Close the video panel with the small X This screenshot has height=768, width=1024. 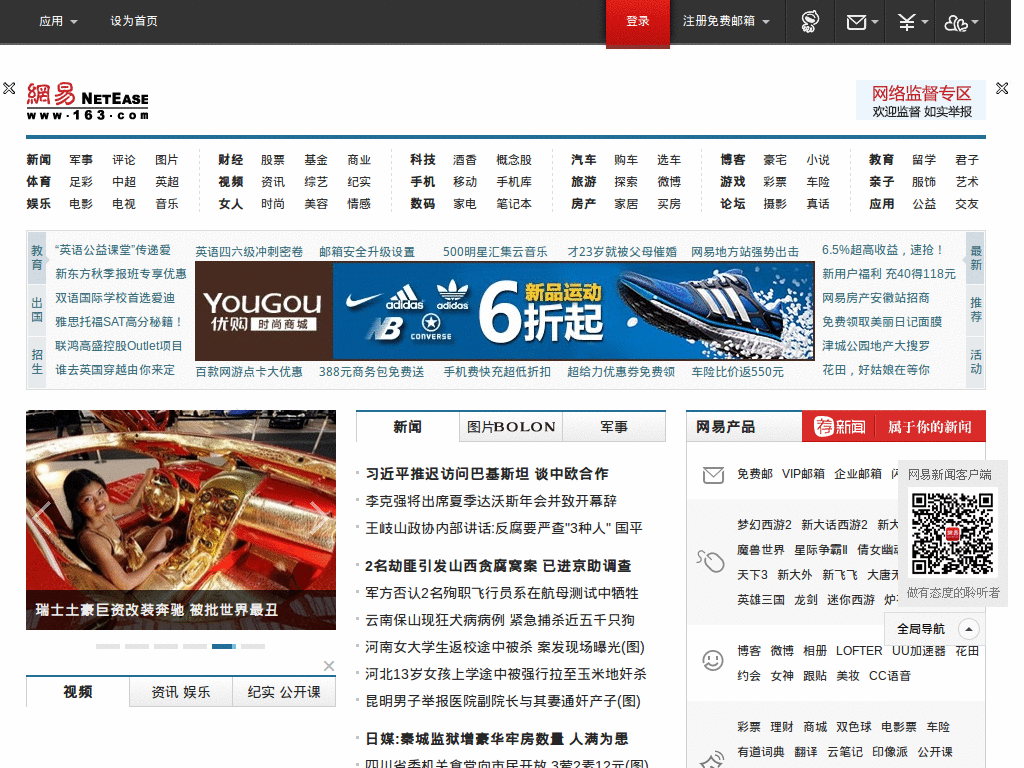coord(329,665)
